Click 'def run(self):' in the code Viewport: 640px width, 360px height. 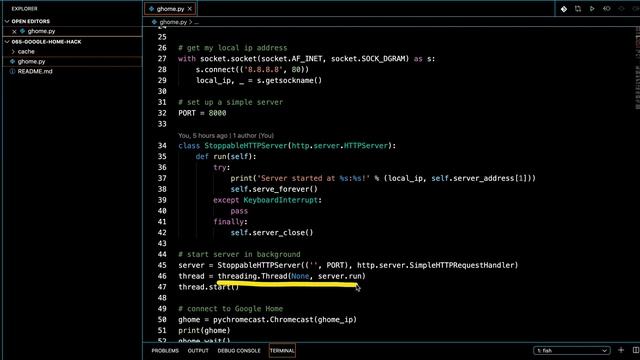(x=226, y=157)
